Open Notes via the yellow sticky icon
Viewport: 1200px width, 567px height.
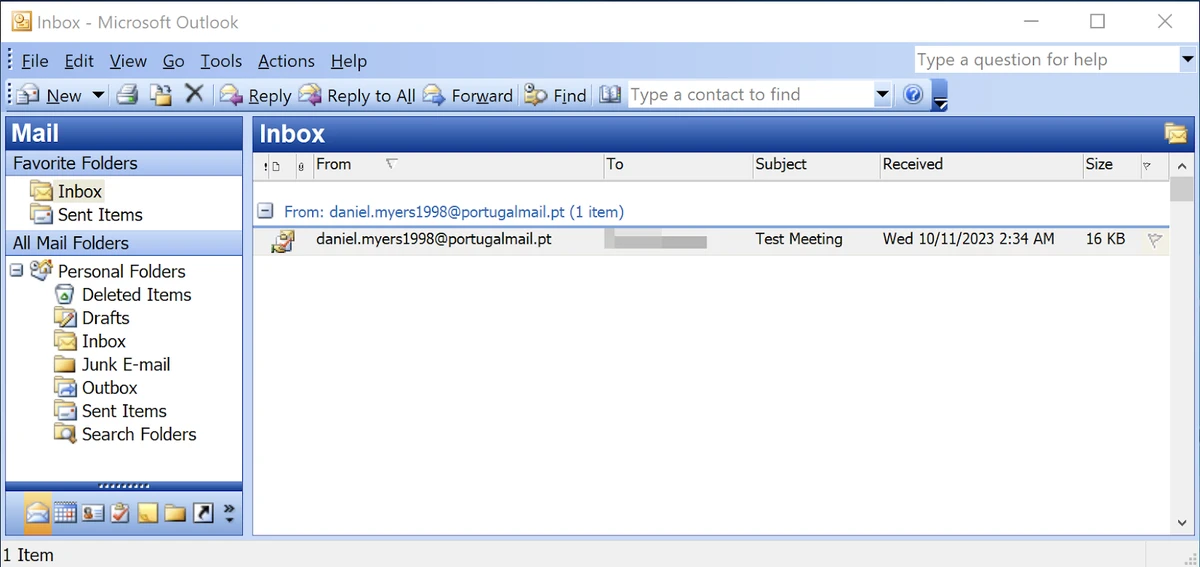click(x=147, y=513)
